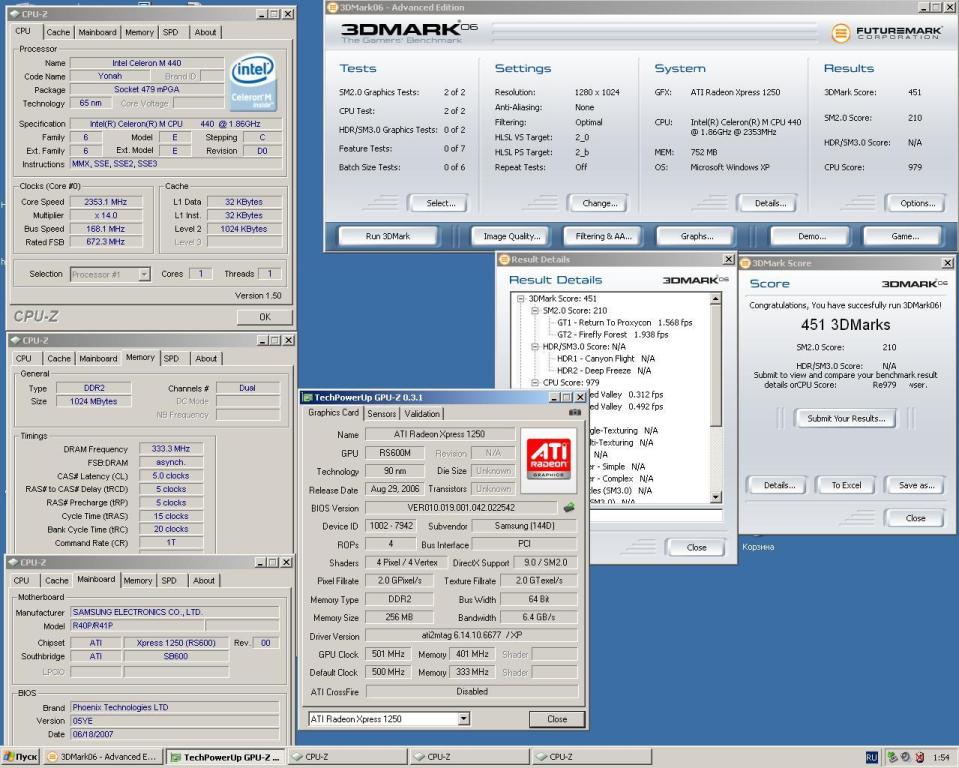
Task: Collapse the HDR/SM3.0 Score: N/A node
Action: (535, 347)
